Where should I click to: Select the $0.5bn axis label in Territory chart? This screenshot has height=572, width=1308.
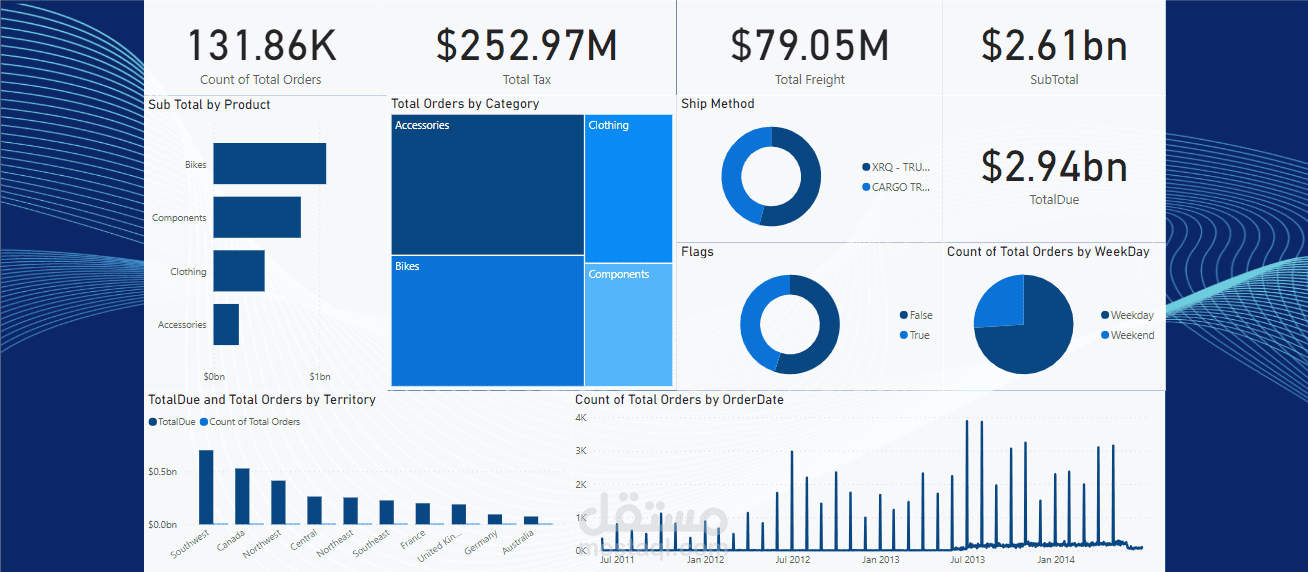pyautogui.click(x=163, y=471)
